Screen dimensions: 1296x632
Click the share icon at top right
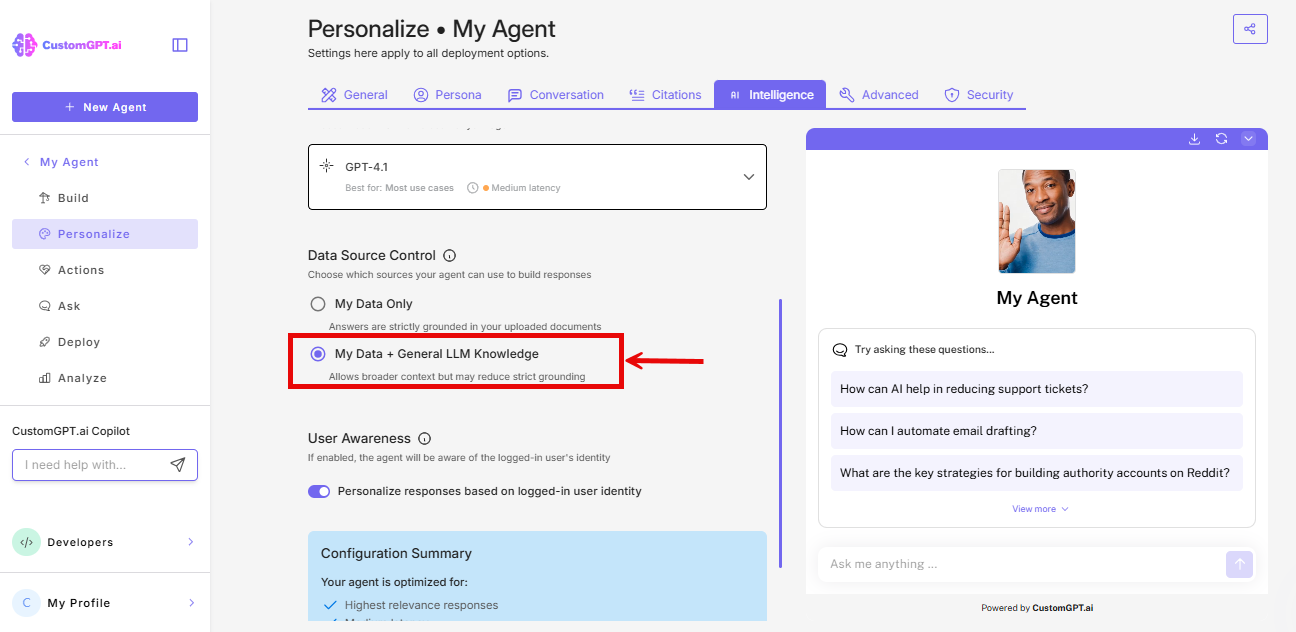(x=1250, y=28)
